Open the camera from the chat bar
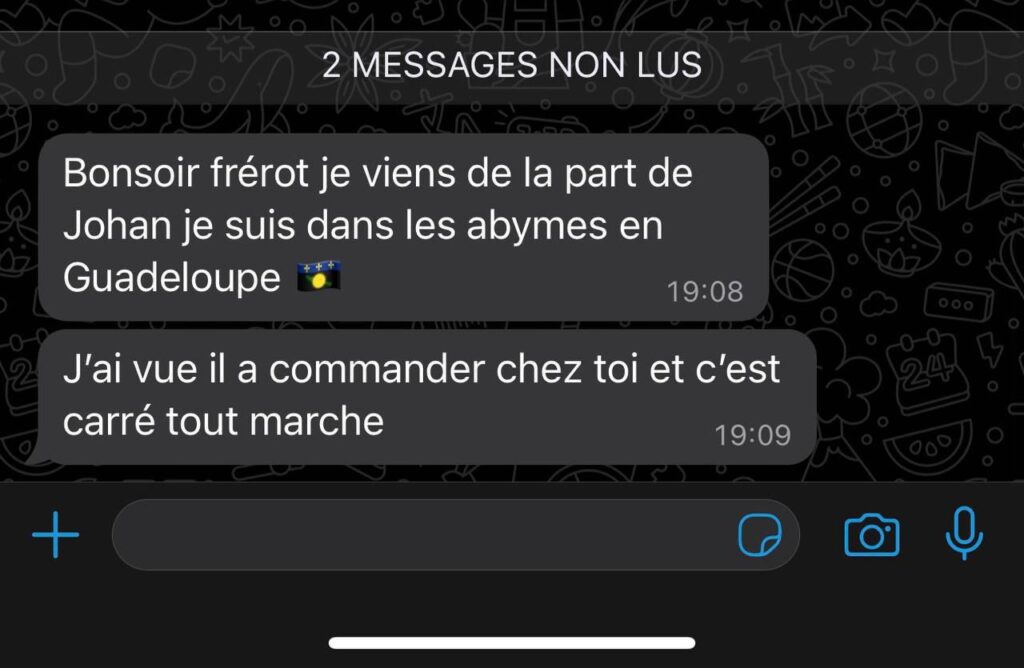The height and width of the screenshot is (668, 1024). tap(872, 535)
